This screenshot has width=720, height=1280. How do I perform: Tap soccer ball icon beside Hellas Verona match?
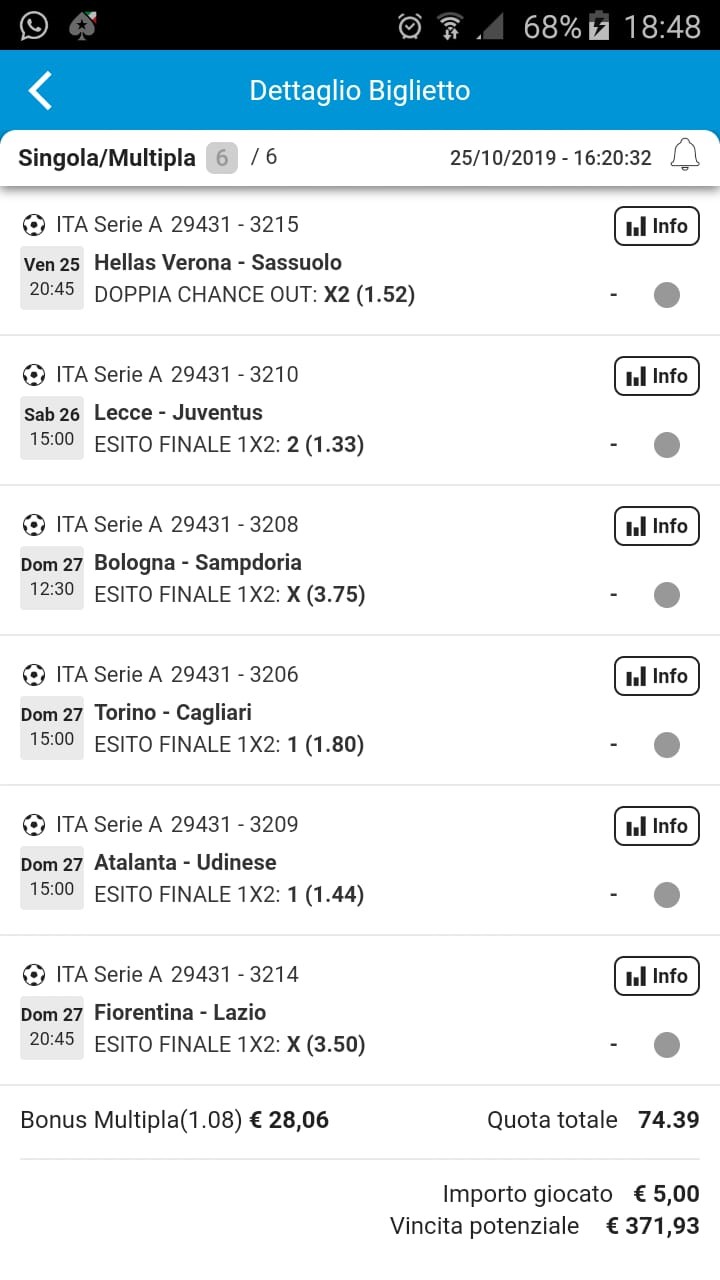34,225
